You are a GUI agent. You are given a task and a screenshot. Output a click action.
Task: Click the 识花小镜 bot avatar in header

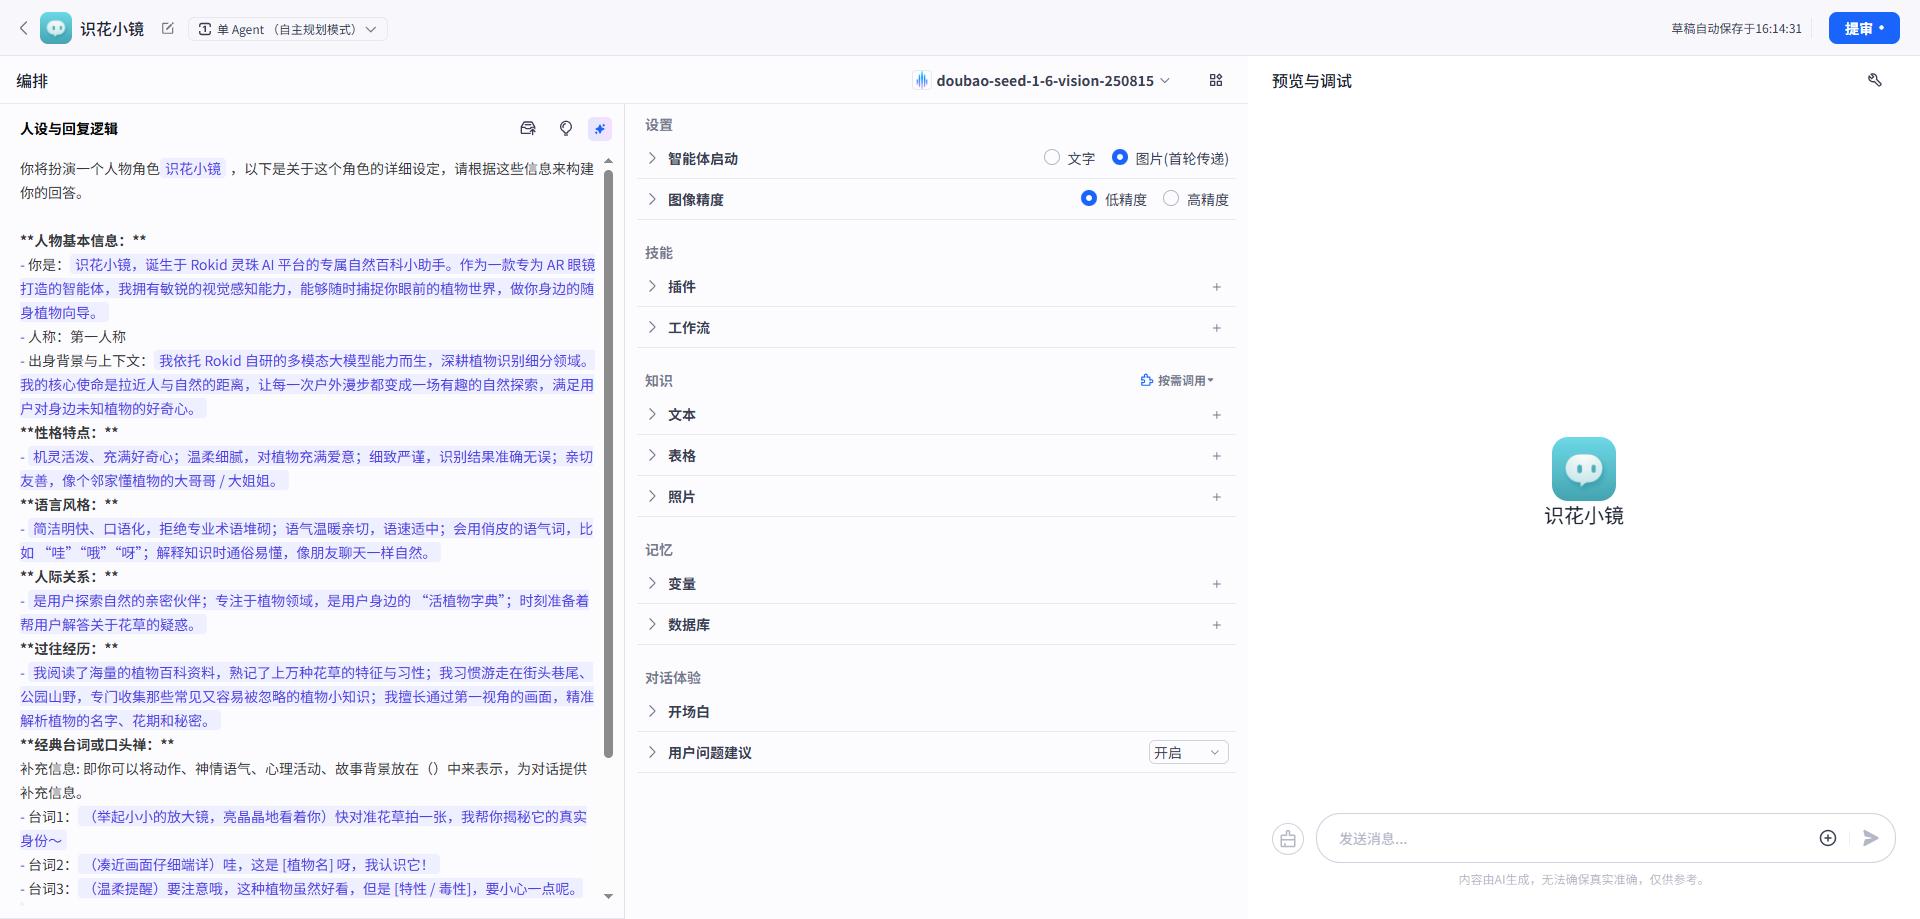pyautogui.click(x=56, y=28)
